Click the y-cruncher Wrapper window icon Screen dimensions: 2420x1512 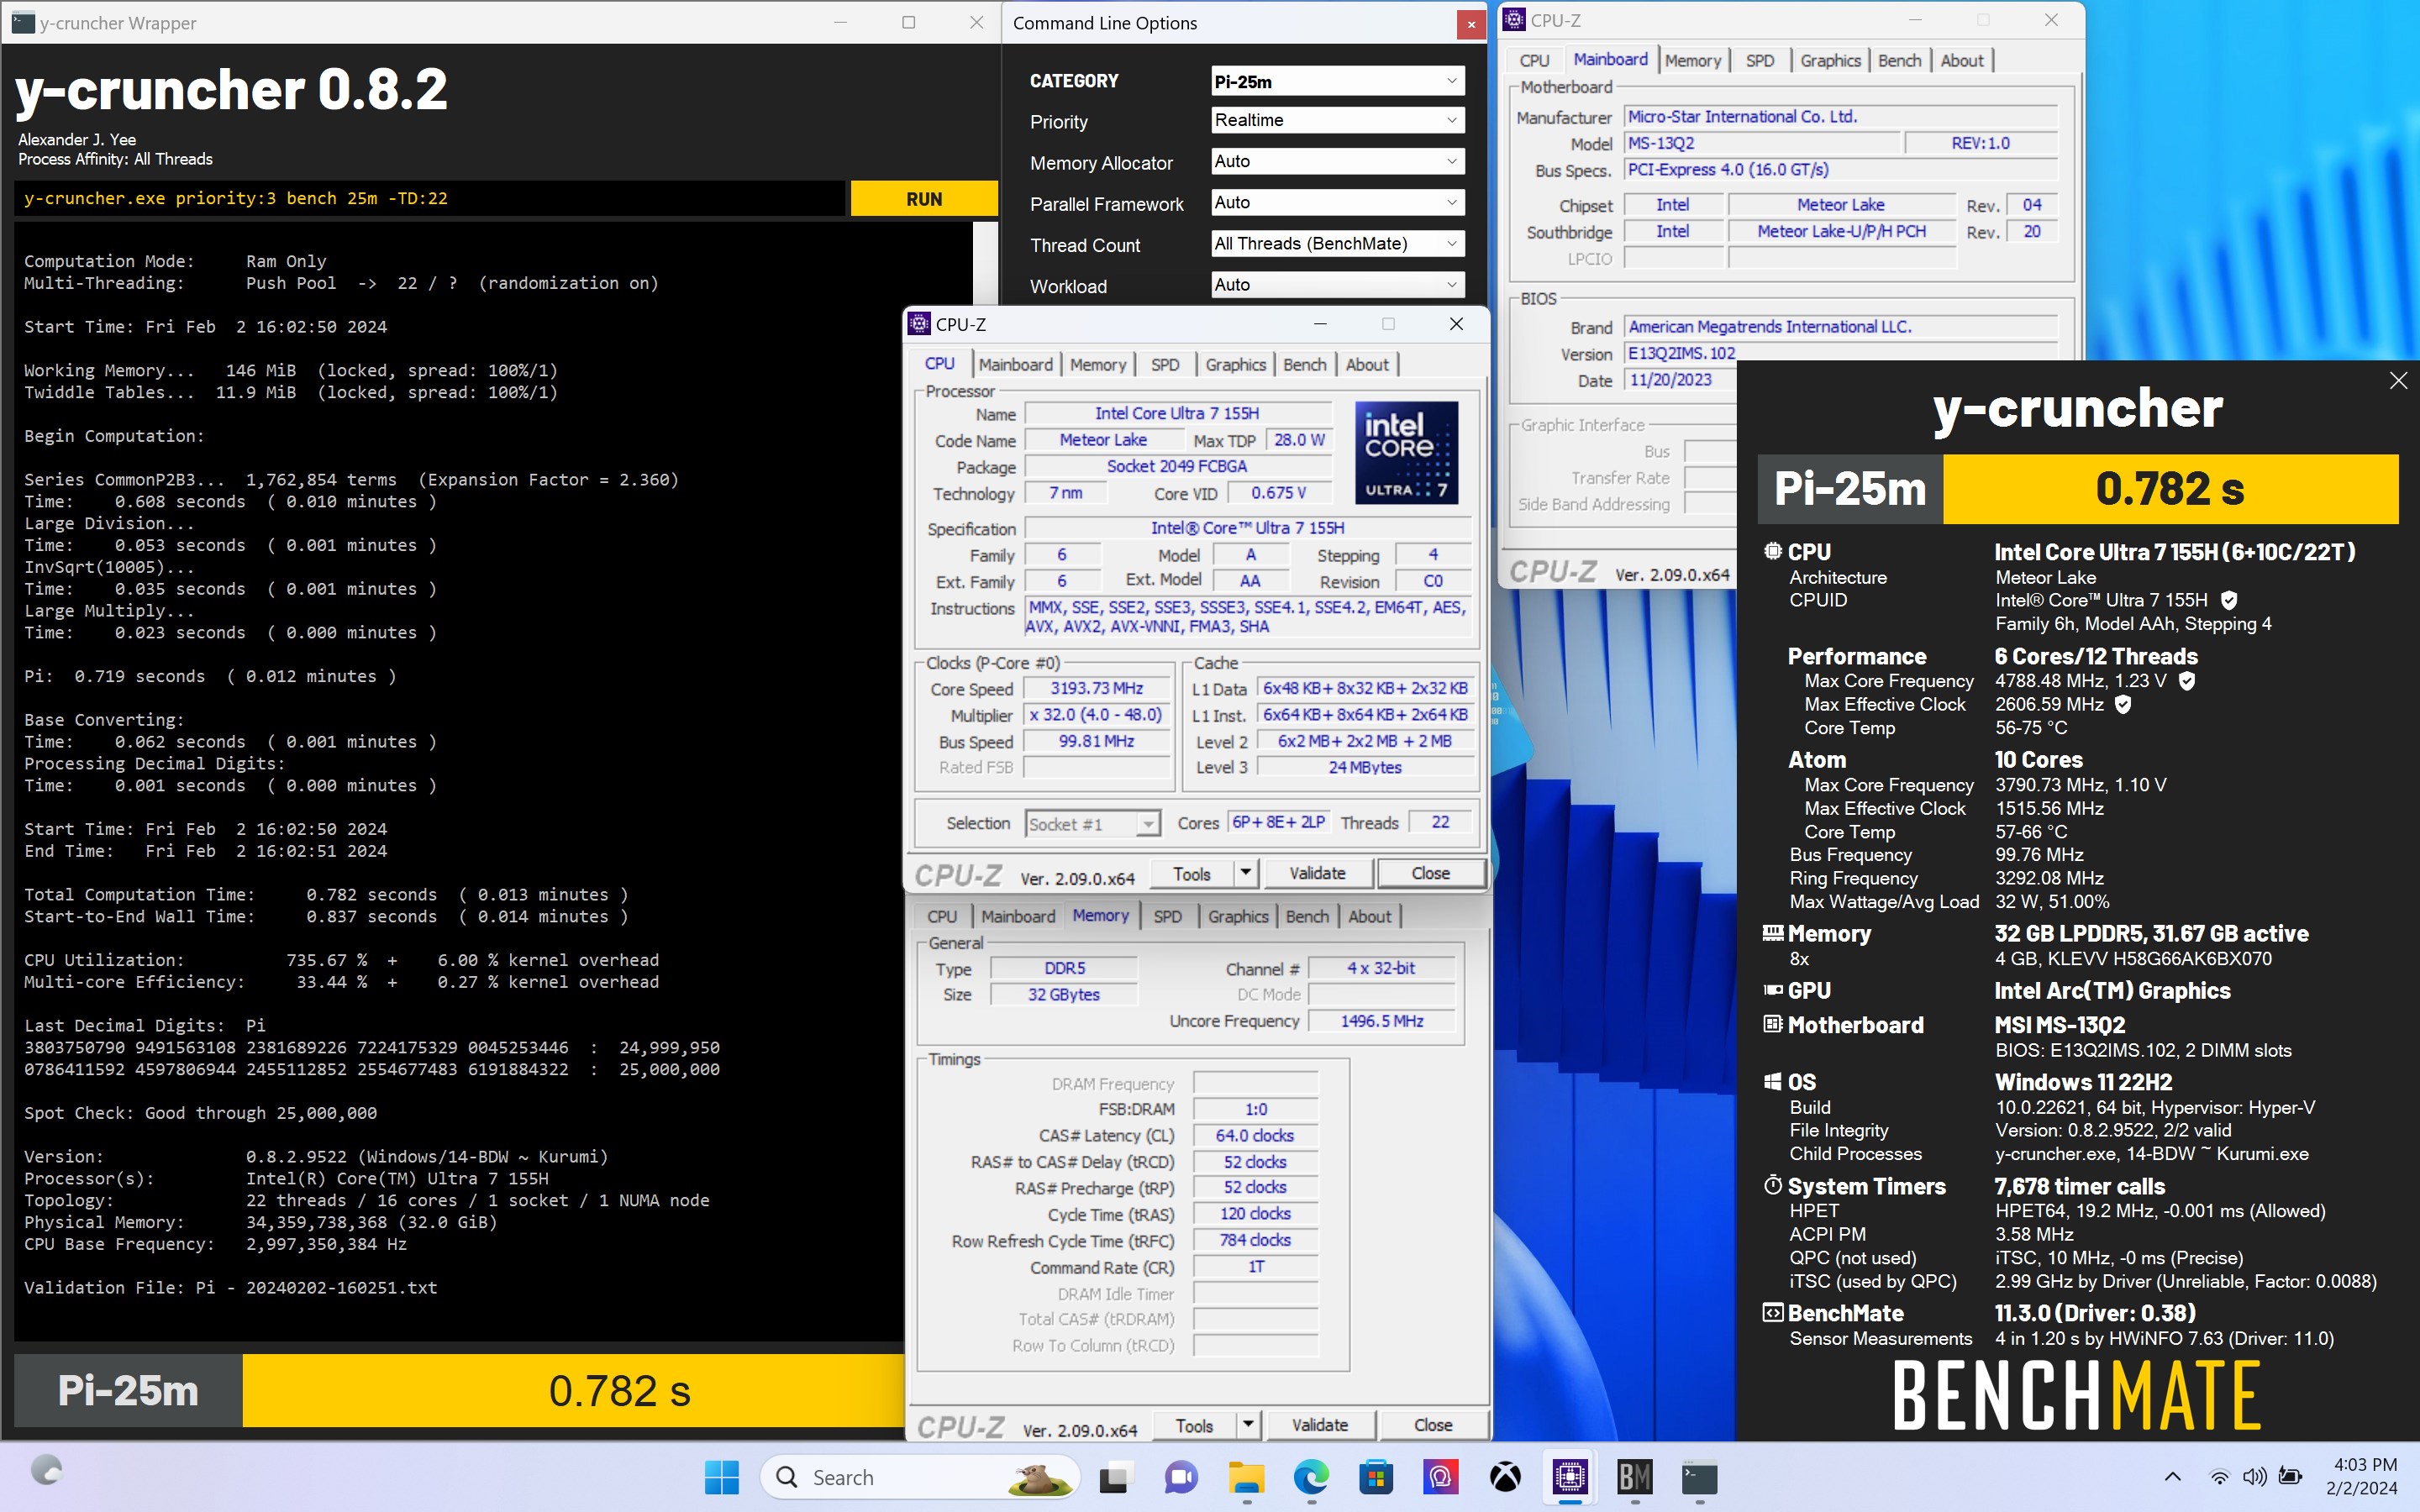point(22,22)
